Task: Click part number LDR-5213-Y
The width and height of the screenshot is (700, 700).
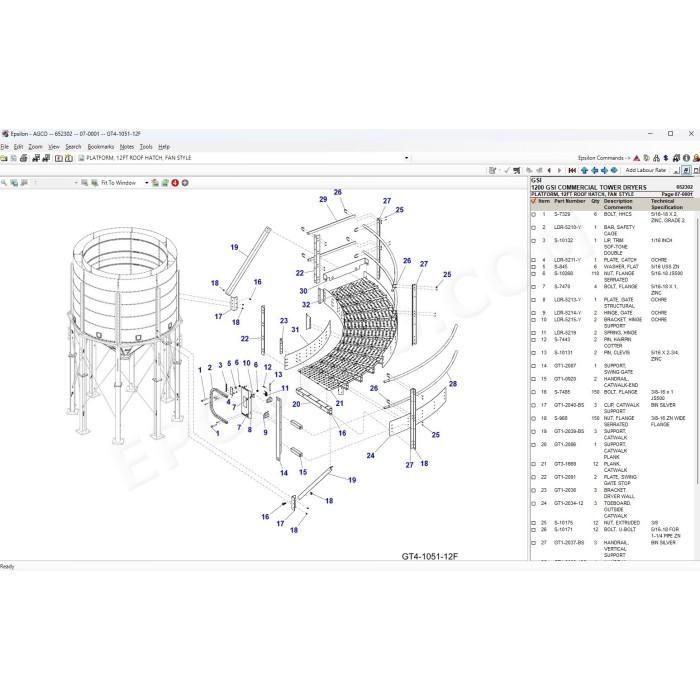Action: pos(567,300)
